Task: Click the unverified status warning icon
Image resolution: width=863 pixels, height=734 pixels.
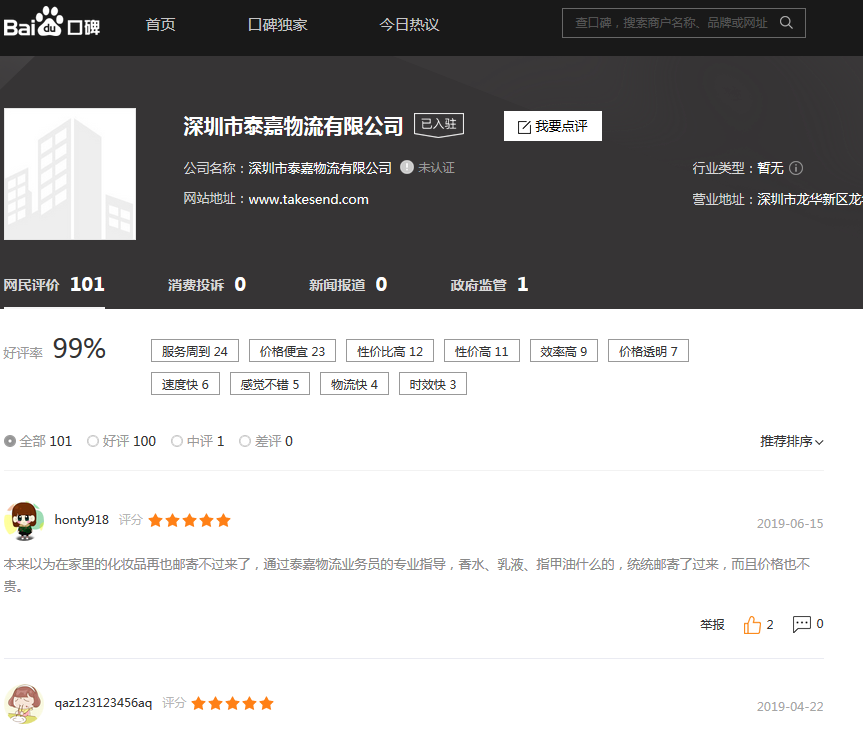Action: coord(407,167)
